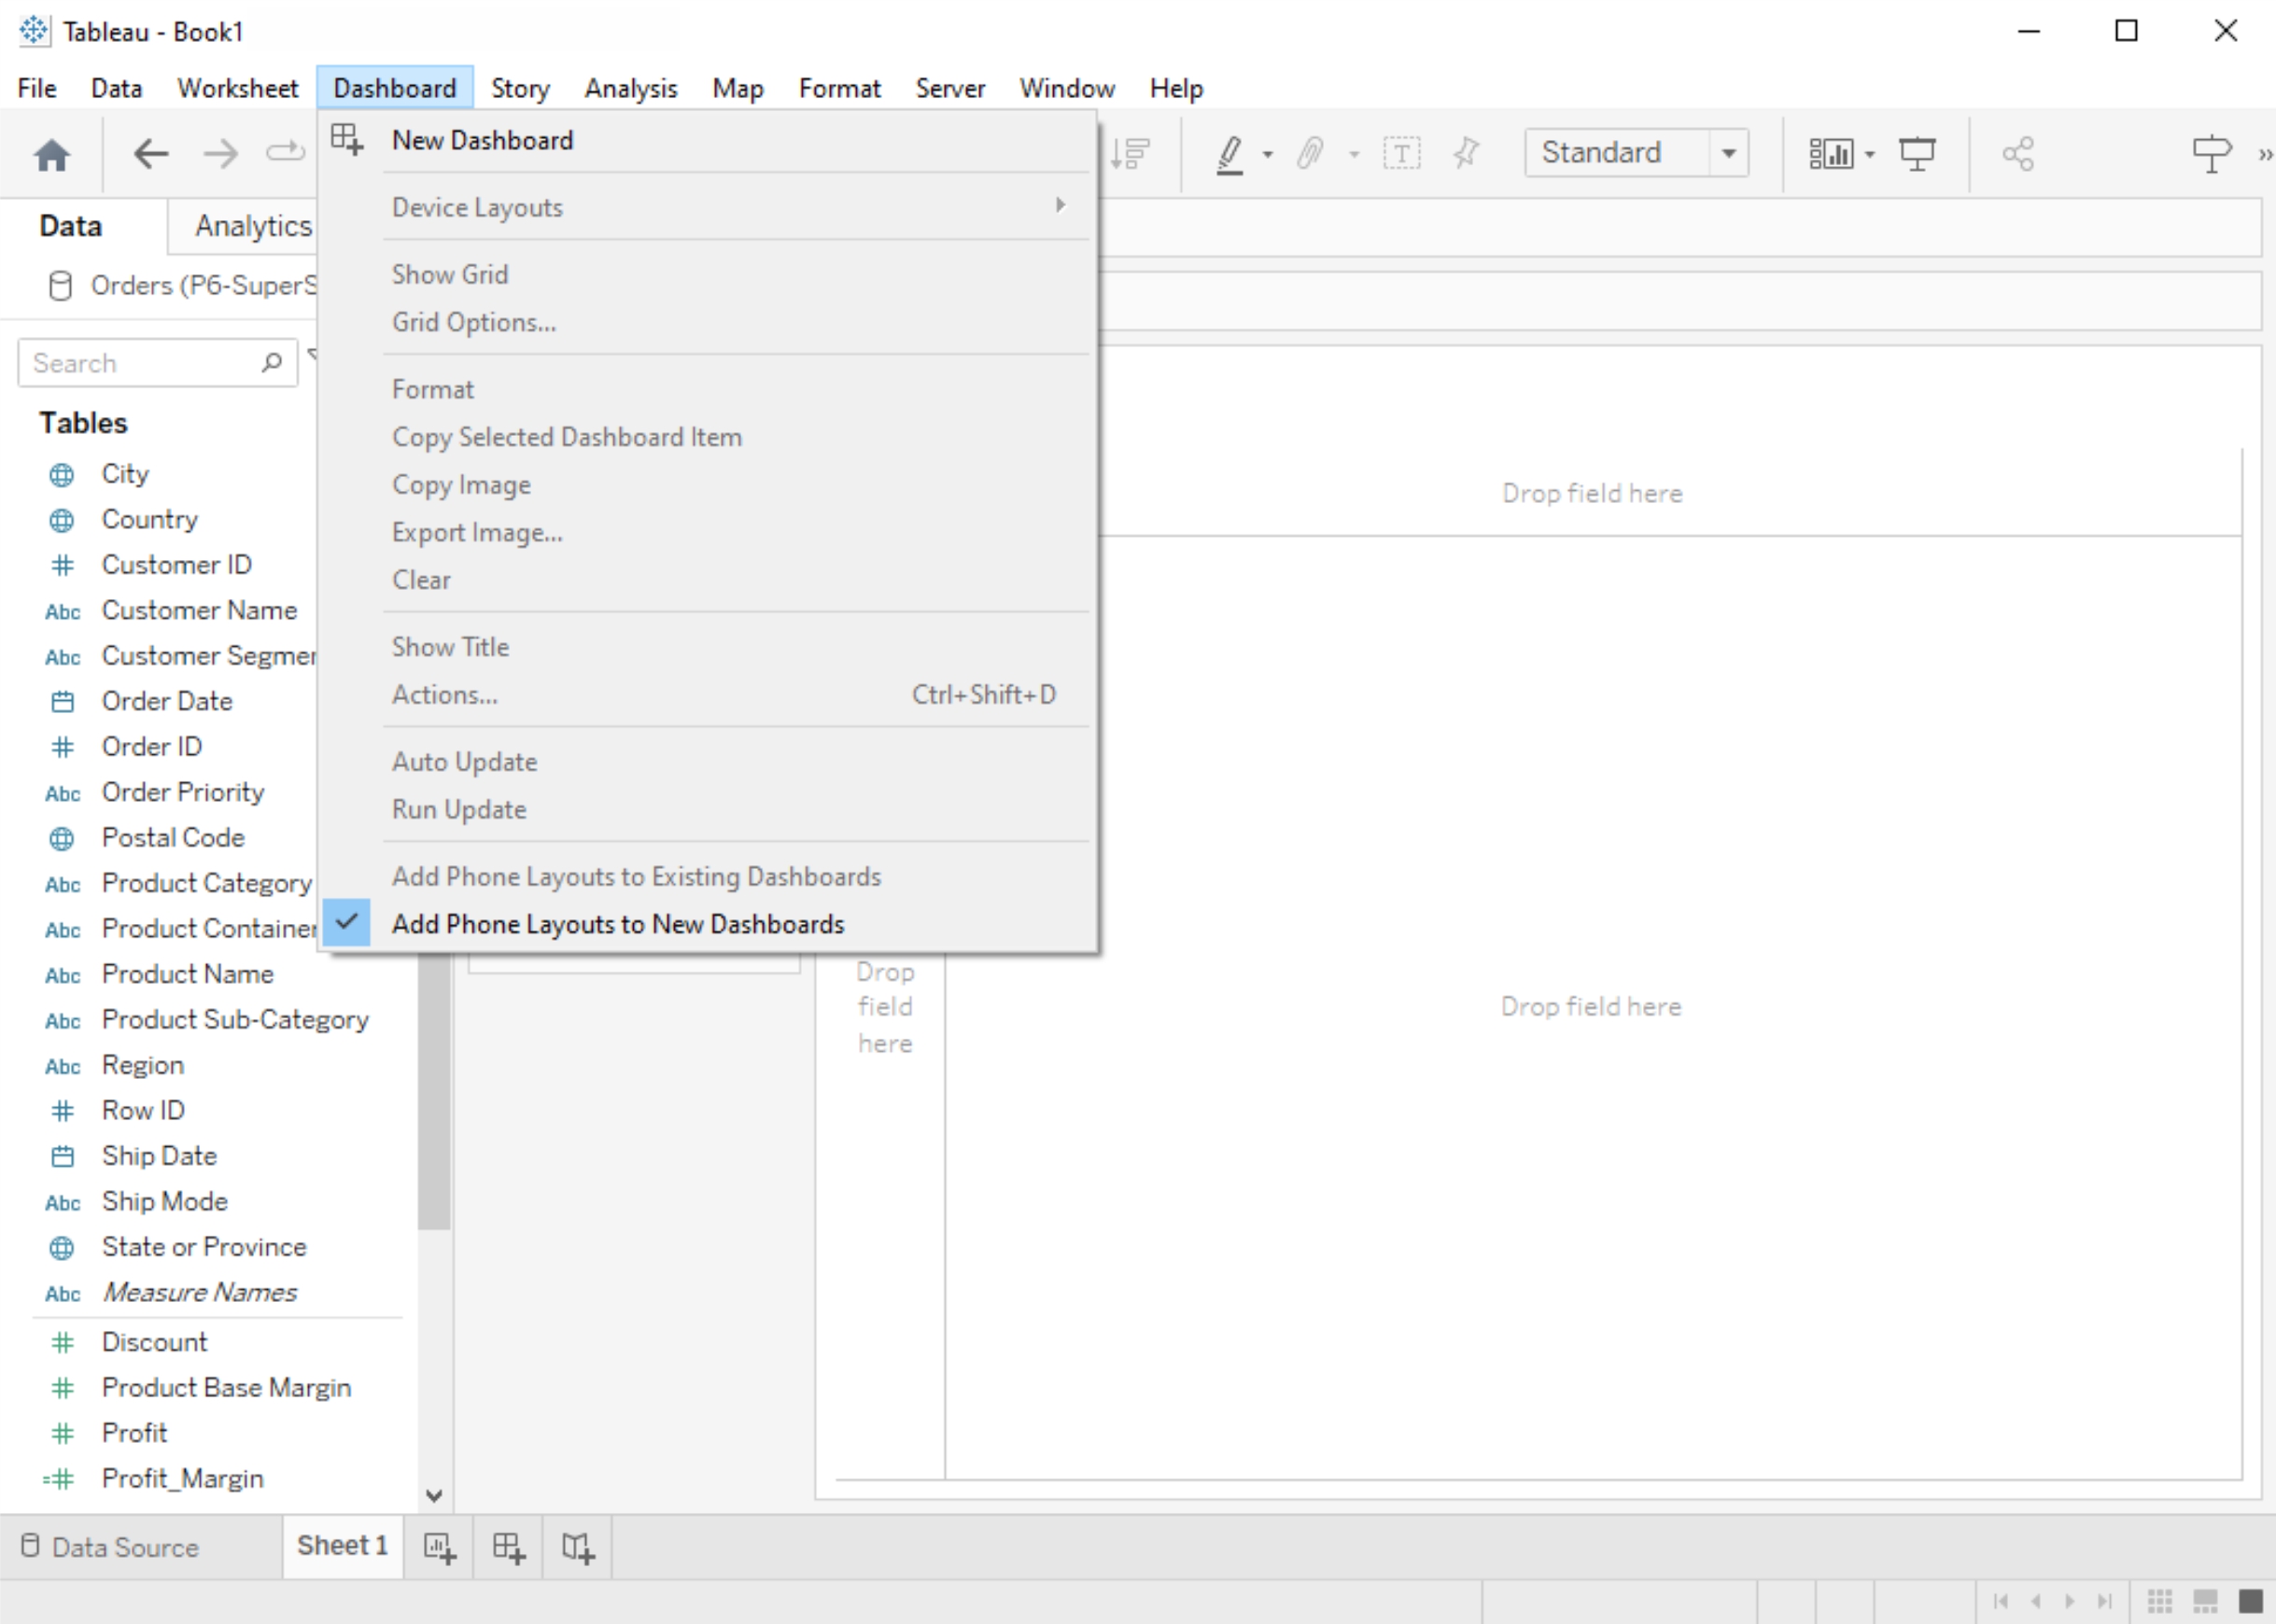The height and width of the screenshot is (1624, 2276).
Task: Click the Orders (P6-SuperS data source name
Action: [204, 286]
